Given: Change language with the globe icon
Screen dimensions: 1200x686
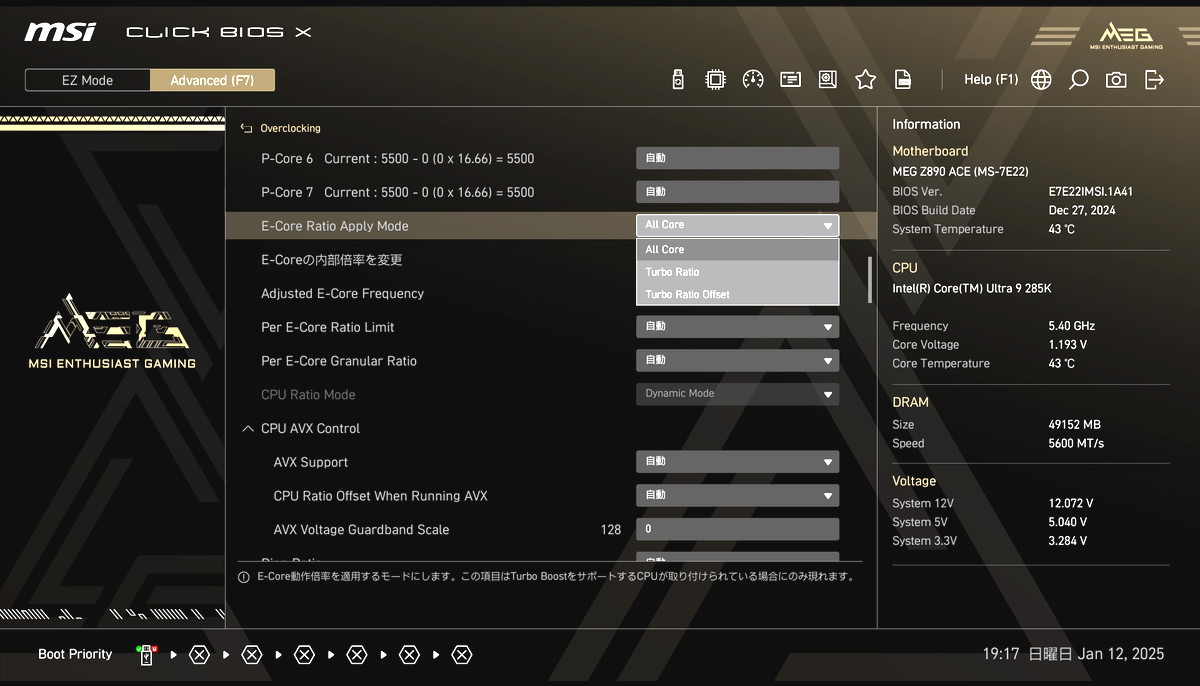Looking at the screenshot, I should coord(1041,80).
